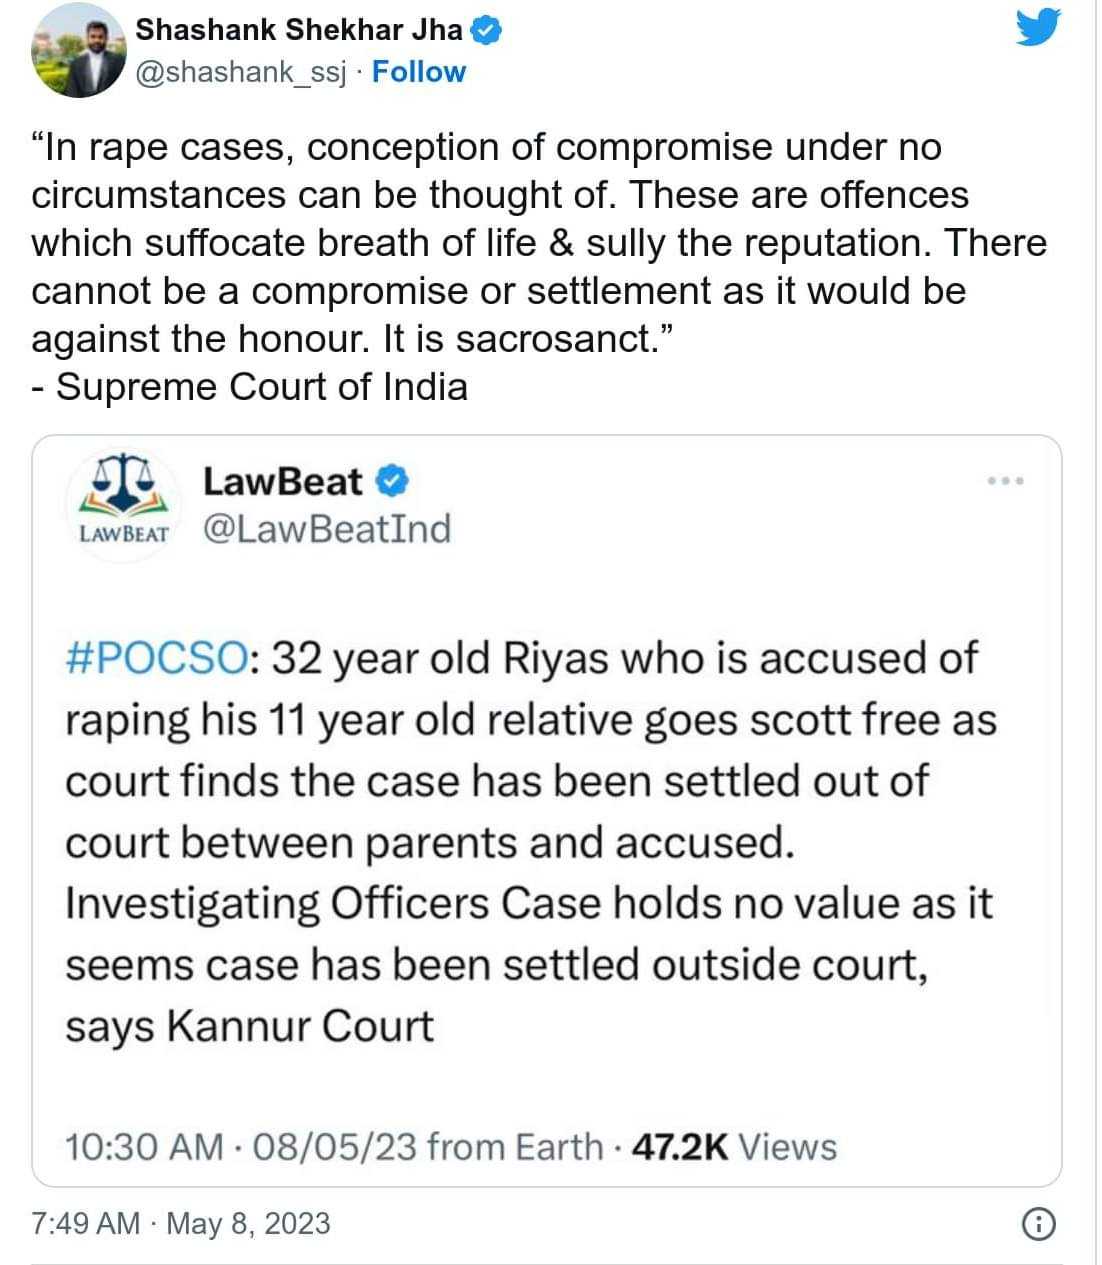Click the Twitter bird logo

tap(1037, 30)
